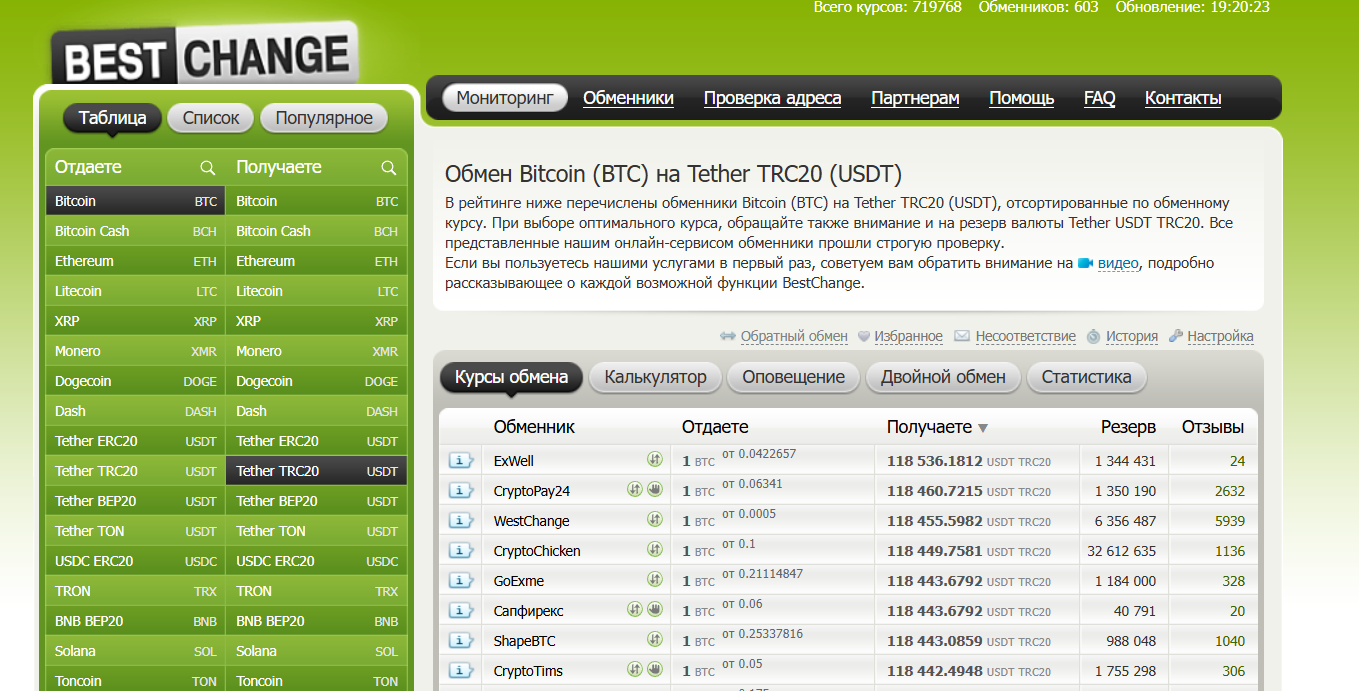Click the Настройка link
Image resolution: width=1359 pixels, height=691 pixels.
coord(1220,337)
